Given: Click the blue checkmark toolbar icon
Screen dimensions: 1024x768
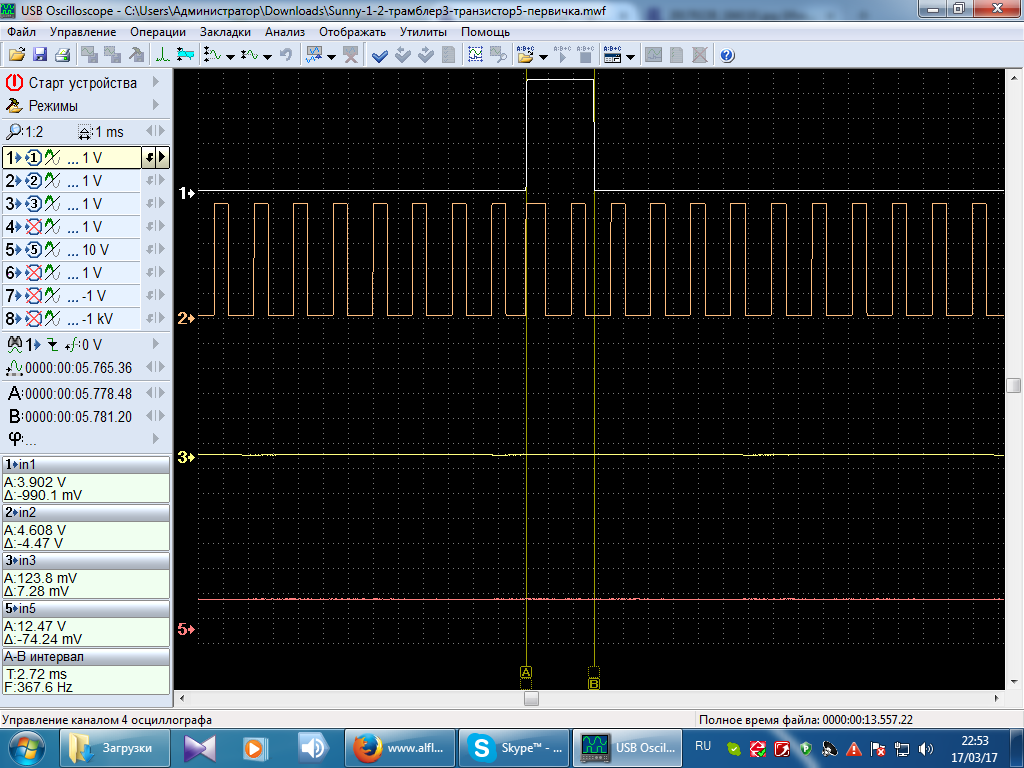Looking at the screenshot, I should click(x=380, y=55).
